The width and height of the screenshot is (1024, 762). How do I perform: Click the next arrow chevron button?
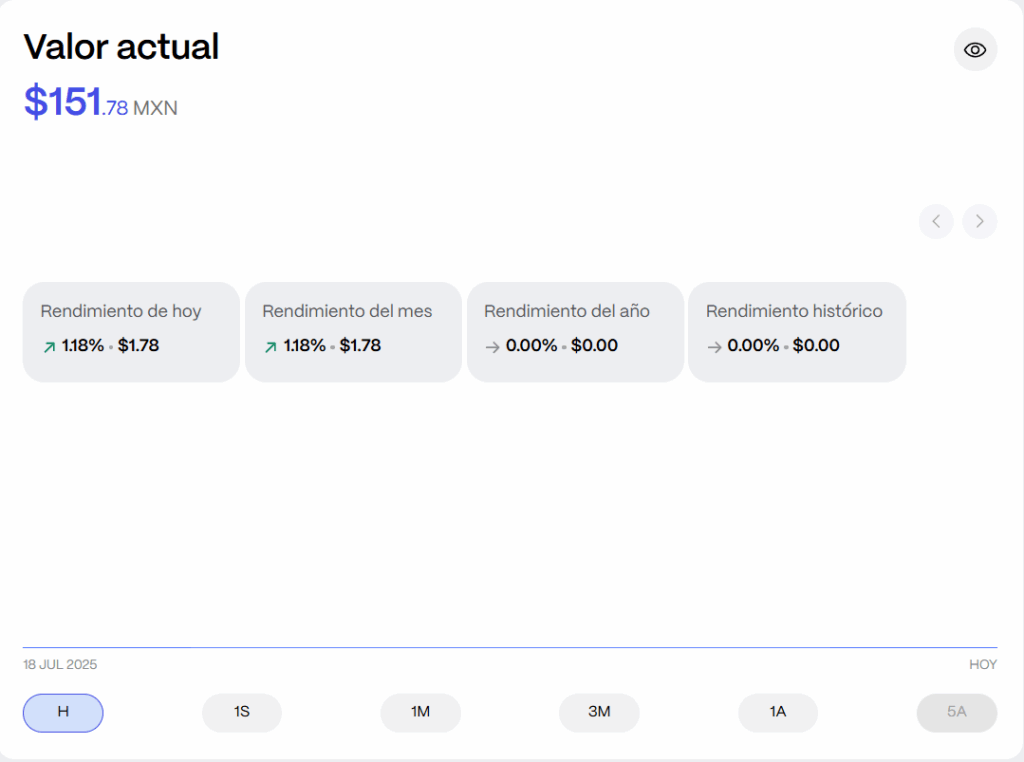coord(980,221)
